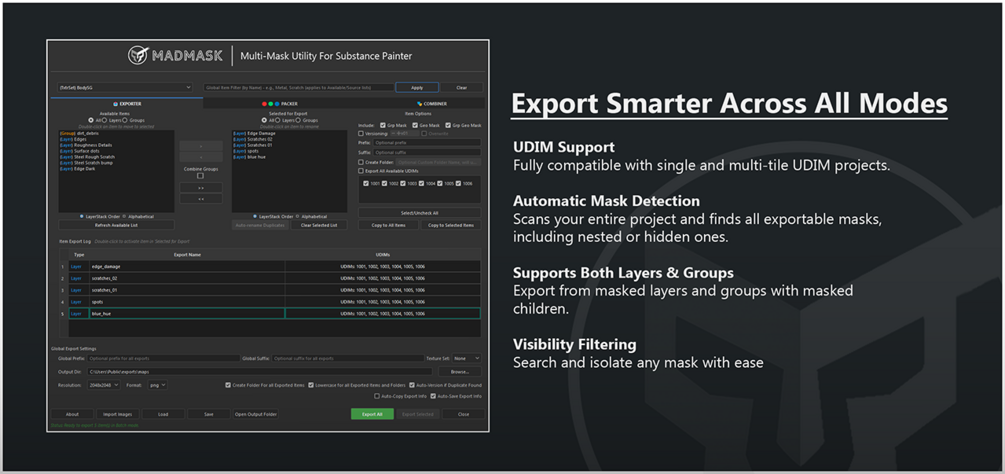Click the Clear filter button
This screenshot has width=1005, height=474.
461,87
